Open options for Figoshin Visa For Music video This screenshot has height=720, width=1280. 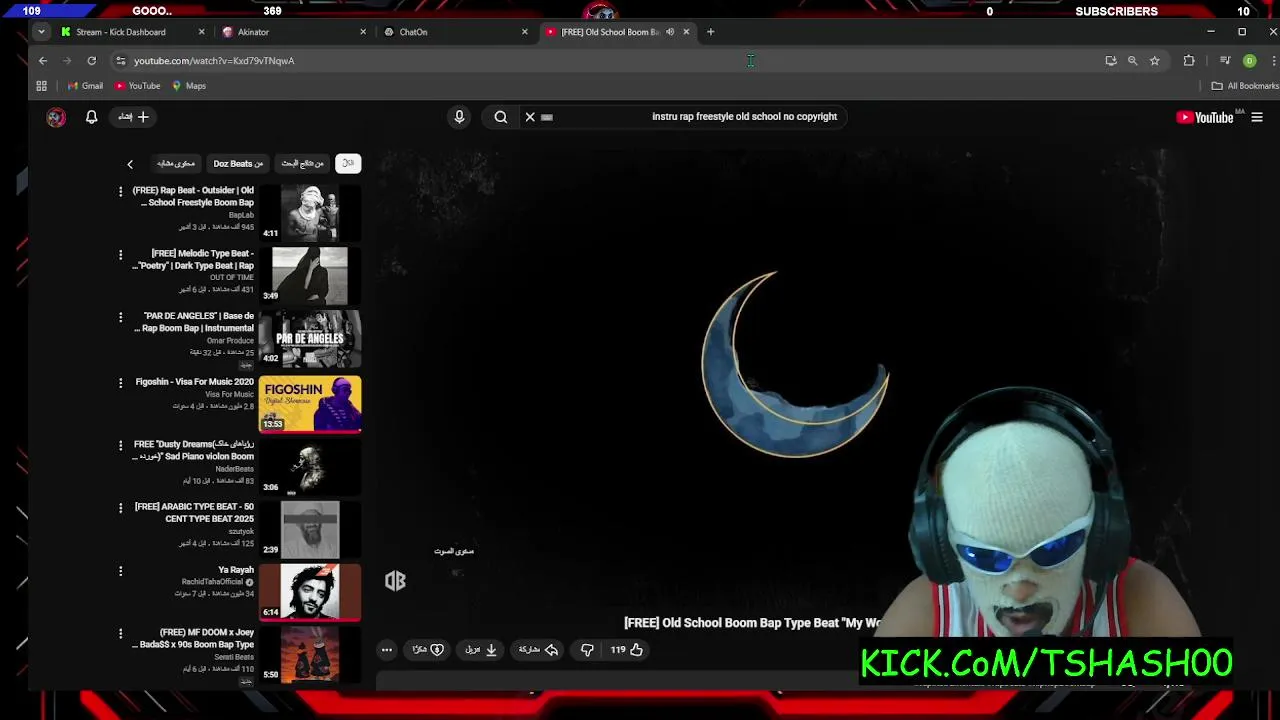pyautogui.click(x=121, y=382)
